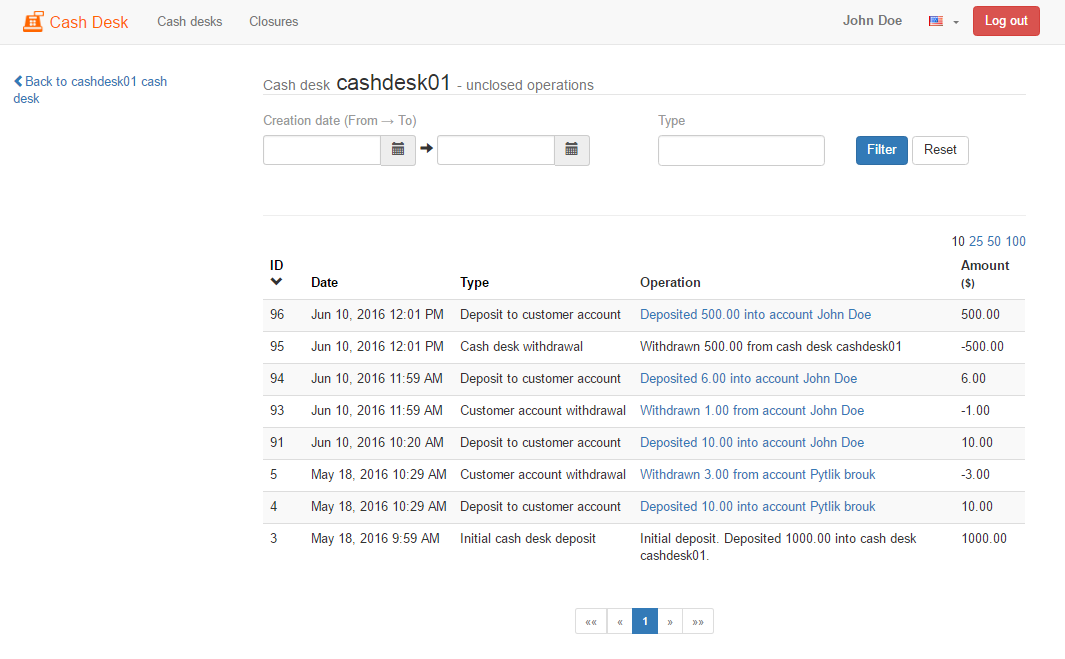Screen dimensions: 1065x659
Task: Open Withdrawn 3.00 from account Pytlik brouk
Action: coord(757,475)
